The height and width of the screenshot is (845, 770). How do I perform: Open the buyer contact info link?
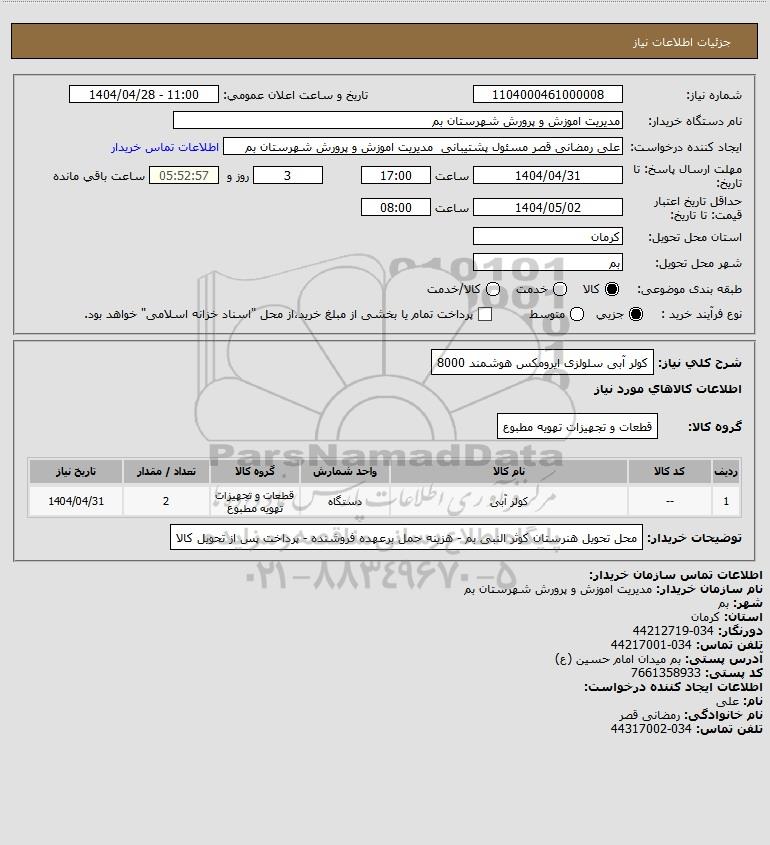tap(165, 147)
